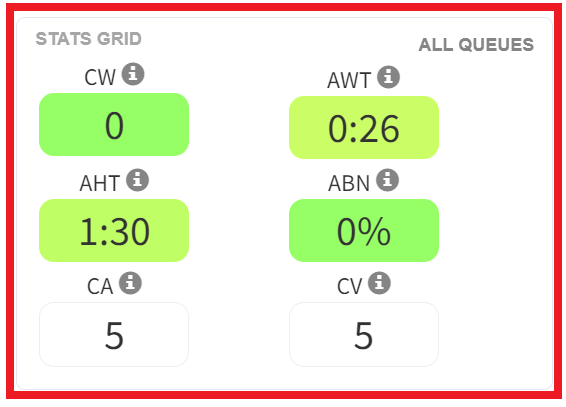
Task: Select the AWT label text
Action: coord(349,80)
